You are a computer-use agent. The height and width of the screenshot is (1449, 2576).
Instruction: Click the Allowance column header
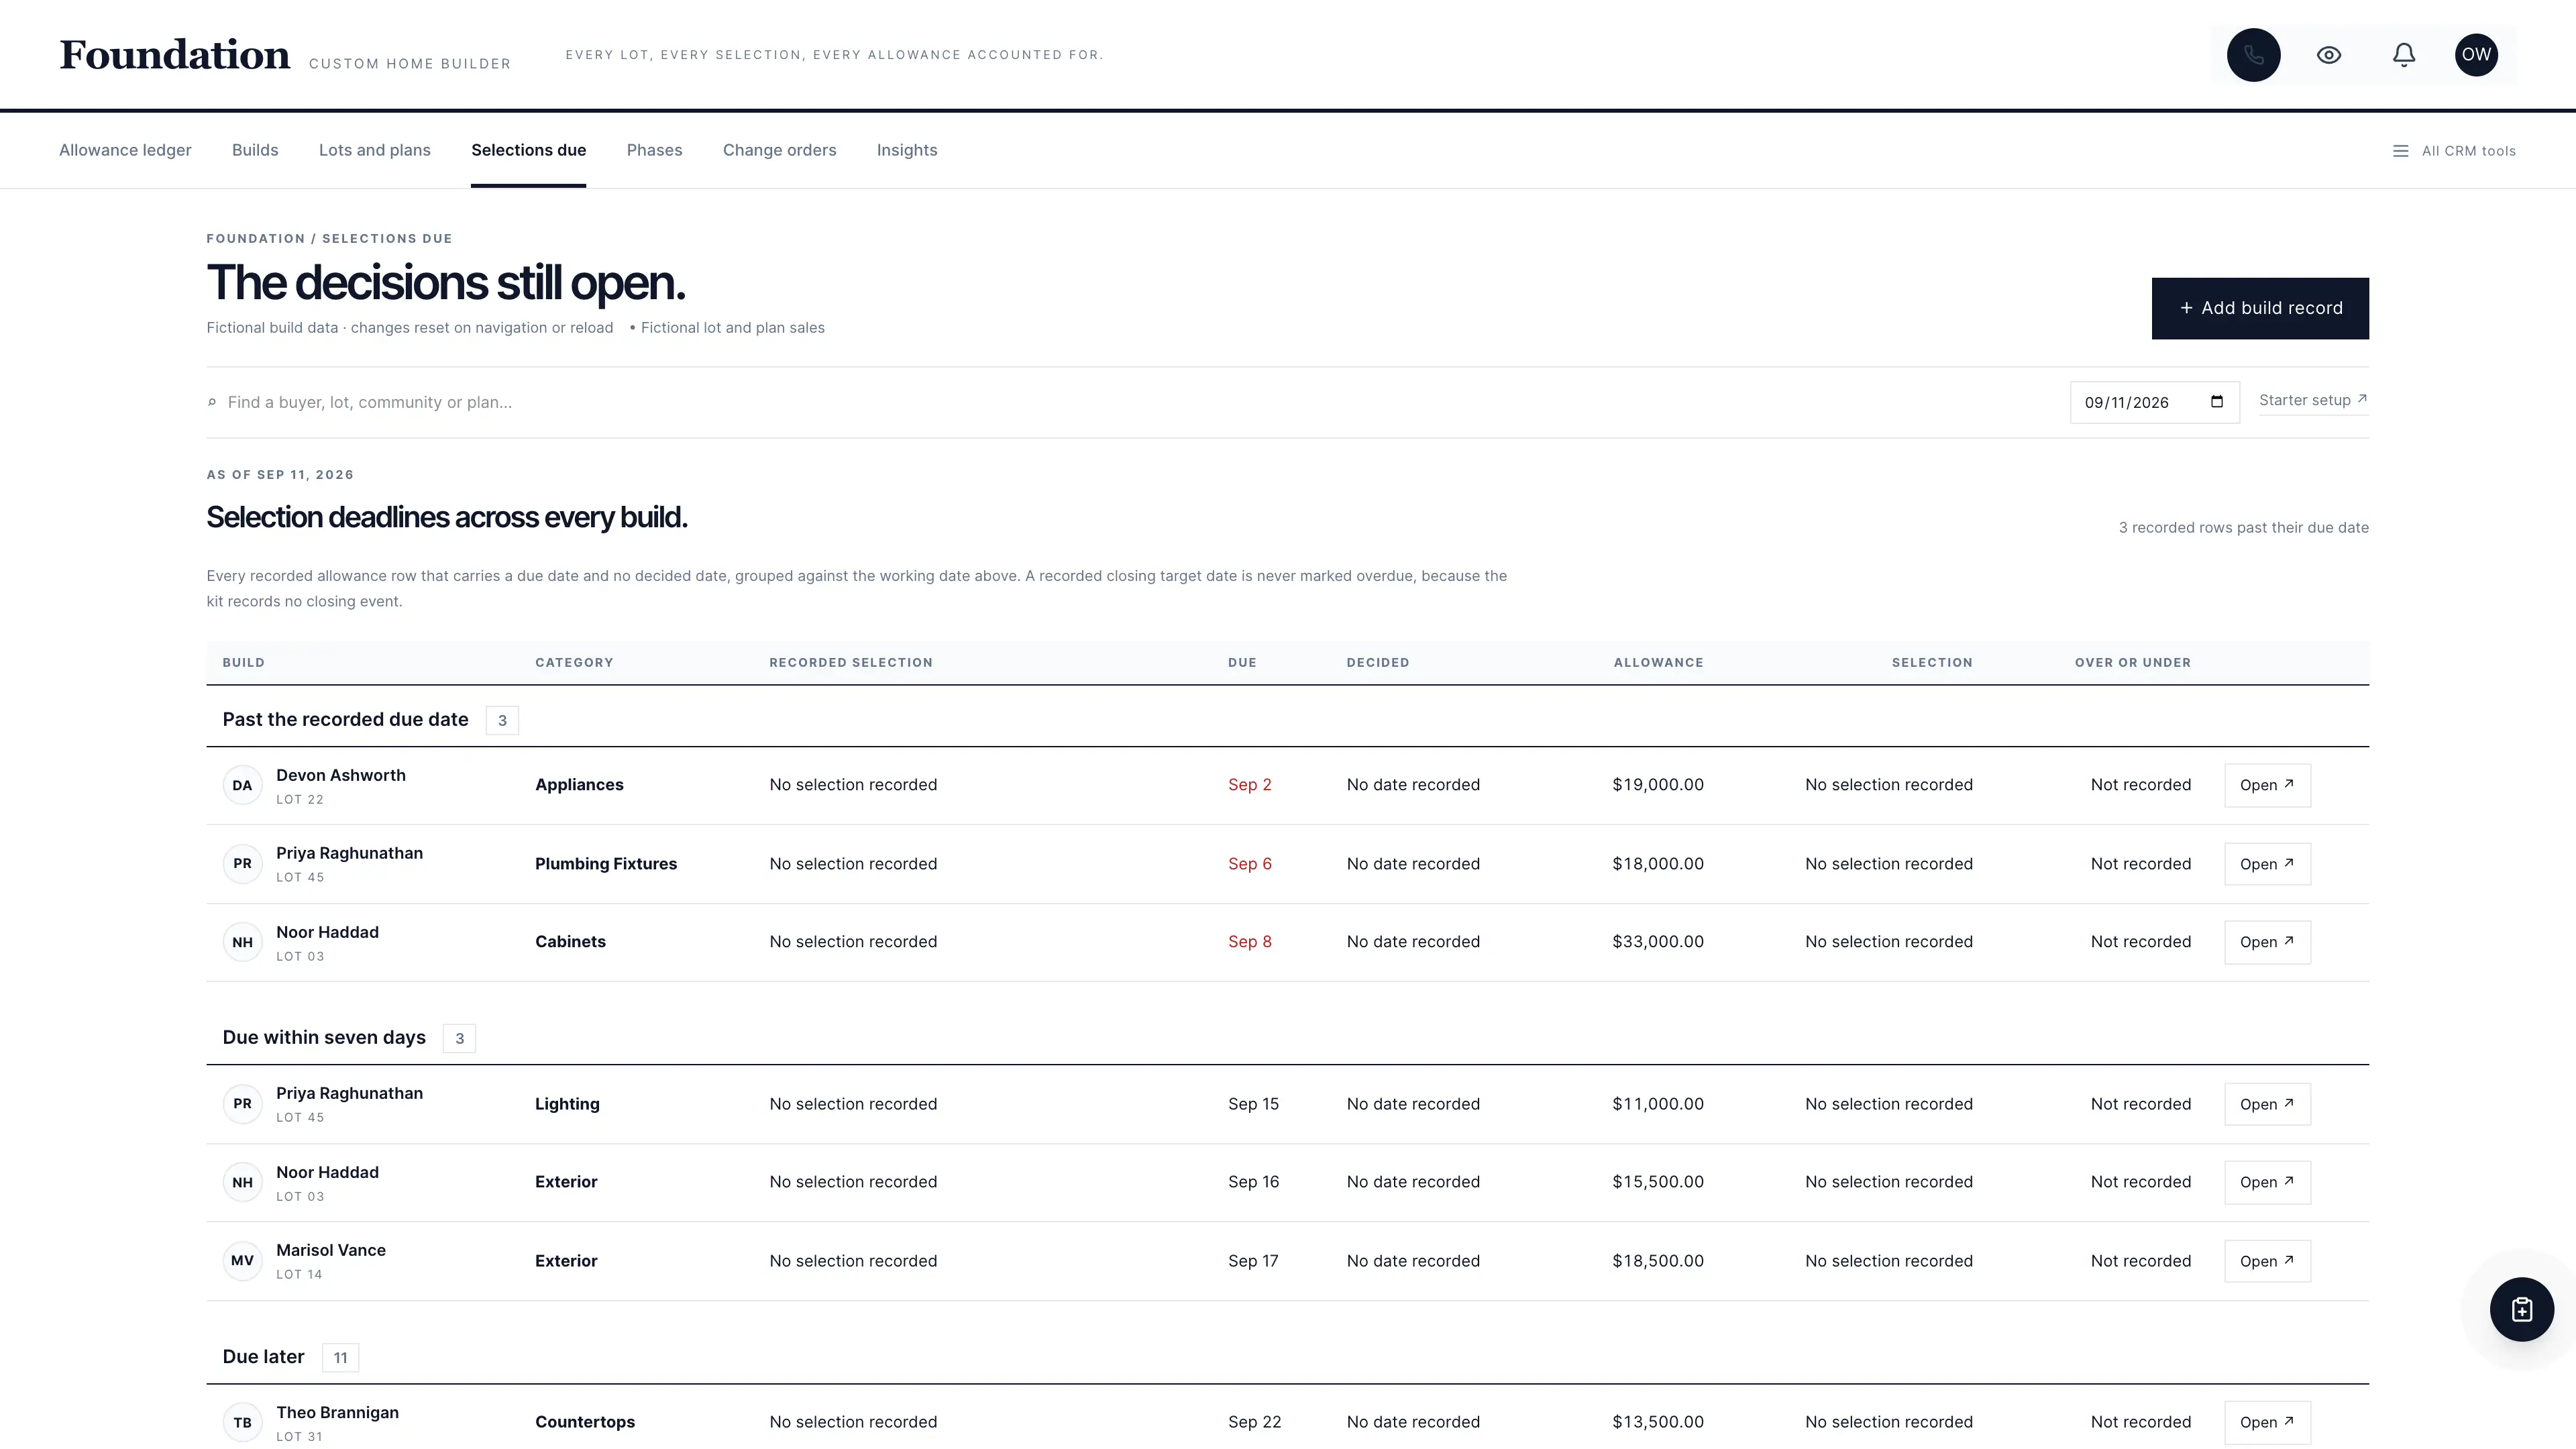tap(1658, 663)
